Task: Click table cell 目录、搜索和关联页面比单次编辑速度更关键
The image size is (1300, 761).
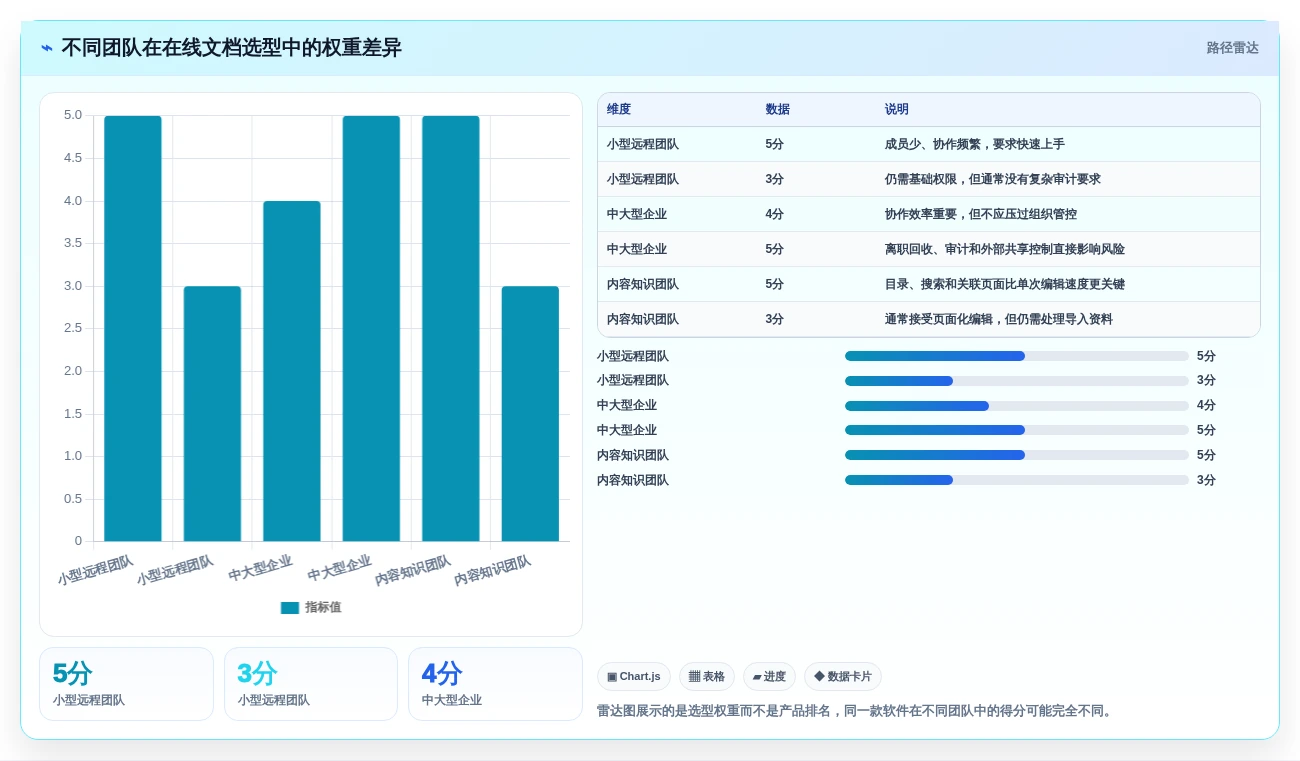Action: tap(1005, 284)
